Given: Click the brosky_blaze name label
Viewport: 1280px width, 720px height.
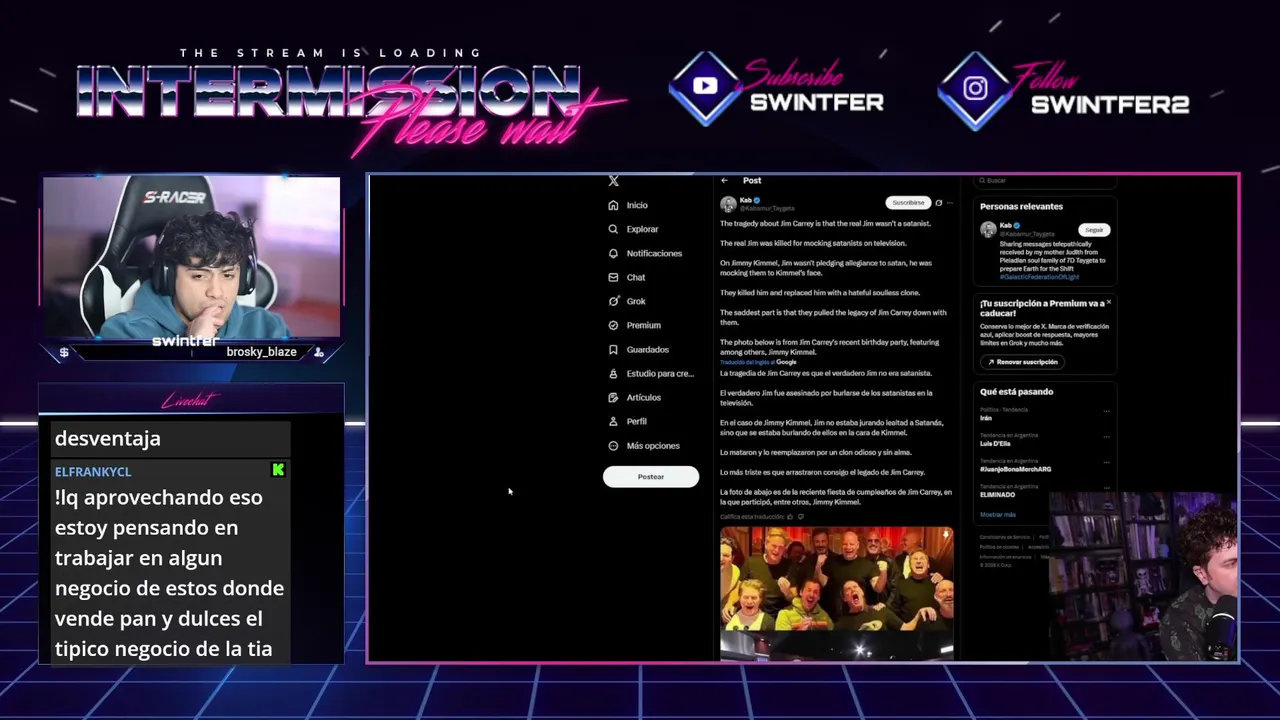Looking at the screenshot, I should pyautogui.click(x=261, y=352).
